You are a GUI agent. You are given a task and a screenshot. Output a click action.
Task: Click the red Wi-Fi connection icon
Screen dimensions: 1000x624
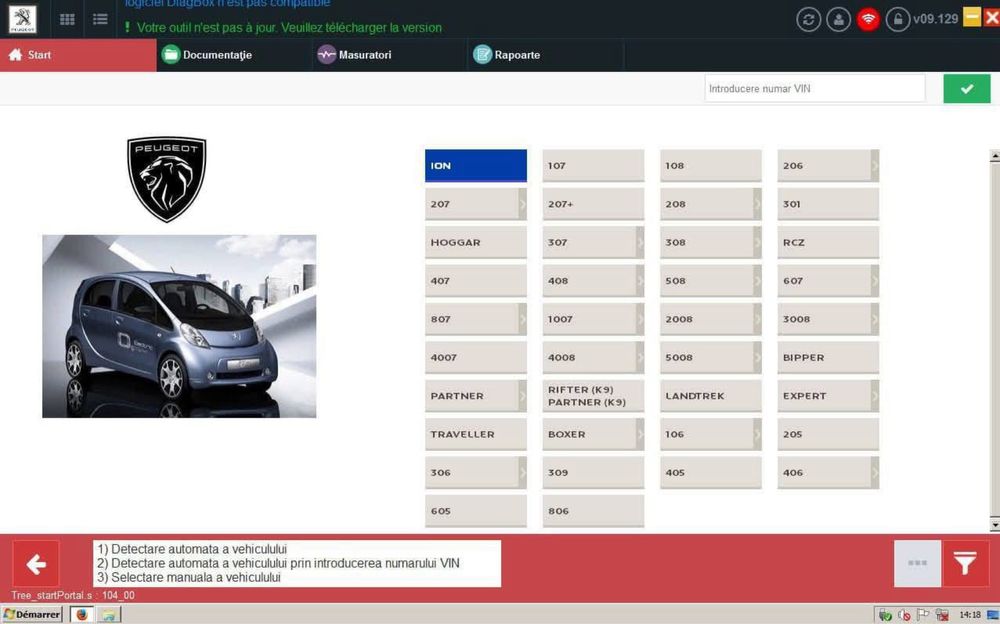pos(868,19)
